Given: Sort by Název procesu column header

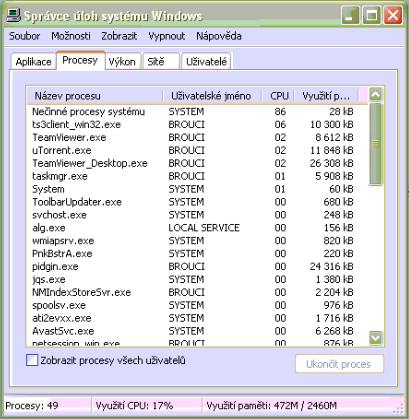Looking at the screenshot, I should pos(95,96).
